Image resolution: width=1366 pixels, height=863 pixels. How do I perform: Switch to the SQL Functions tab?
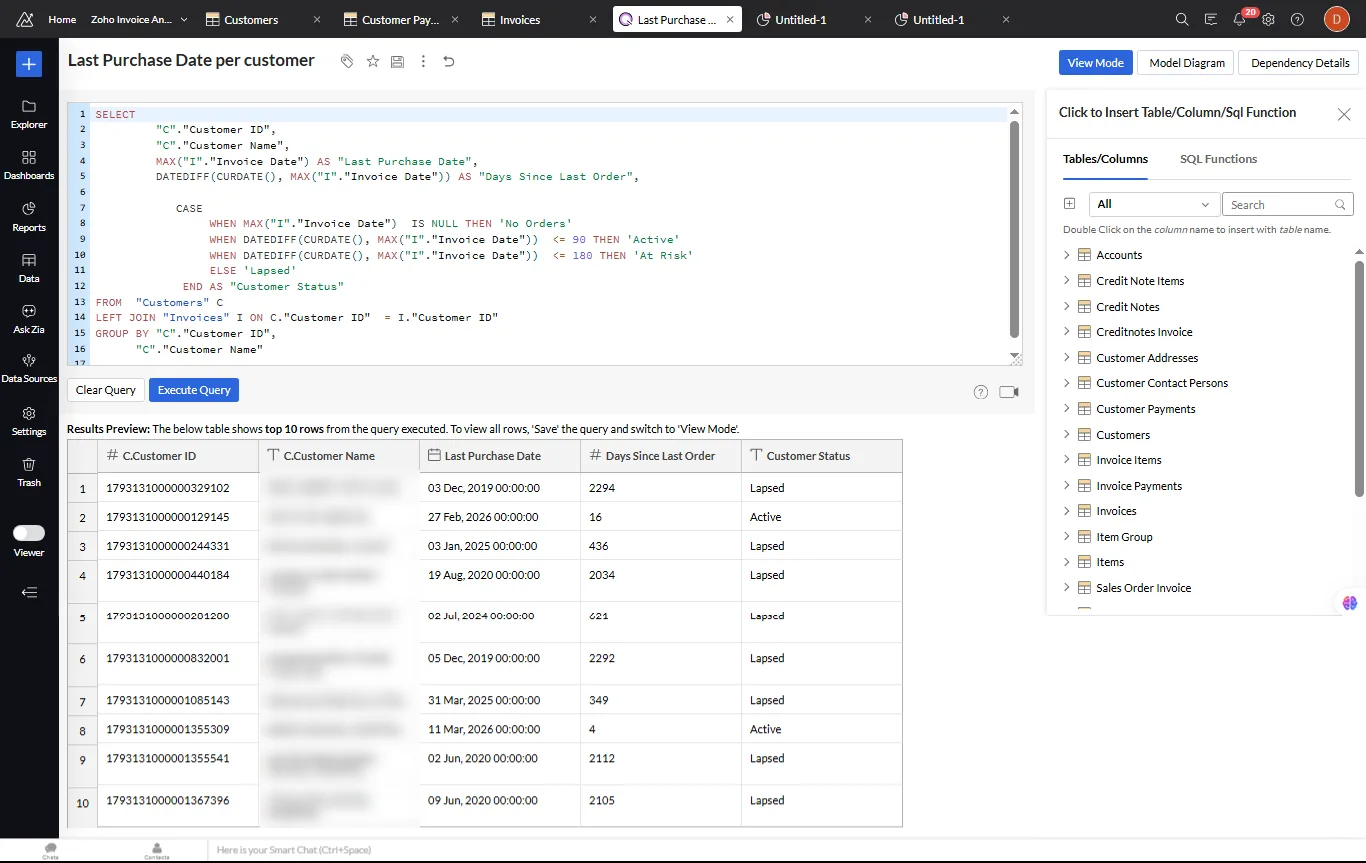(x=1218, y=159)
